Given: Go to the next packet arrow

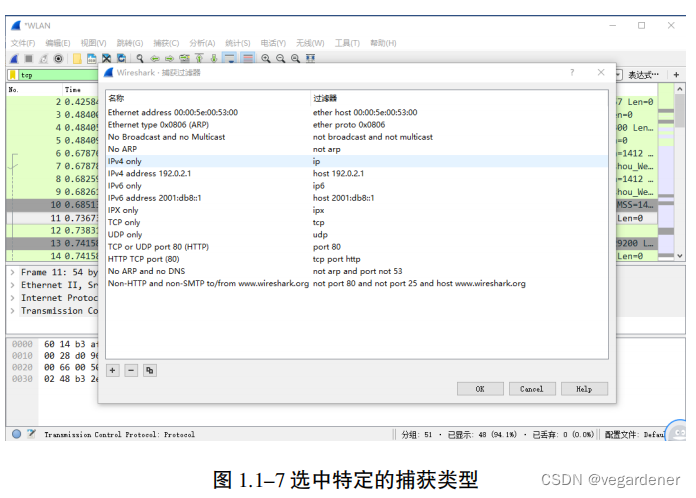Looking at the screenshot, I should click(x=170, y=59).
